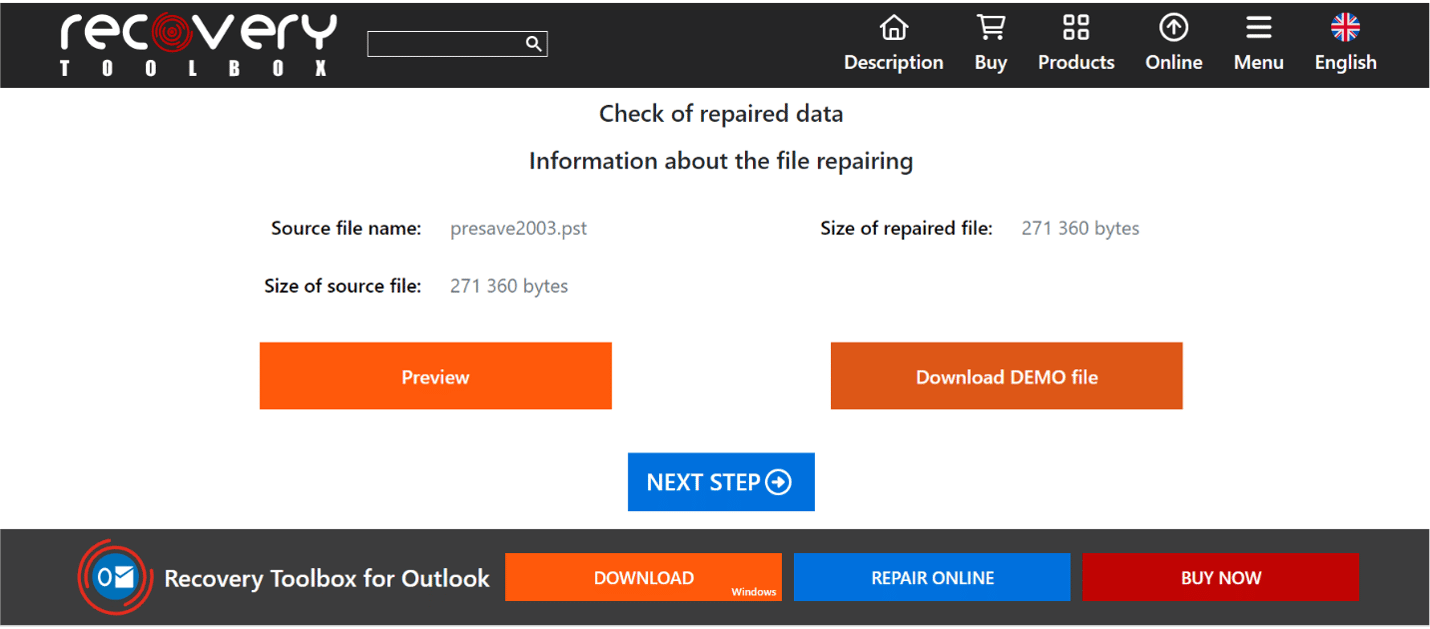This screenshot has width=1430, height=629.
Task: Click the orange Preview button
Action: click(x=435, y=376)
